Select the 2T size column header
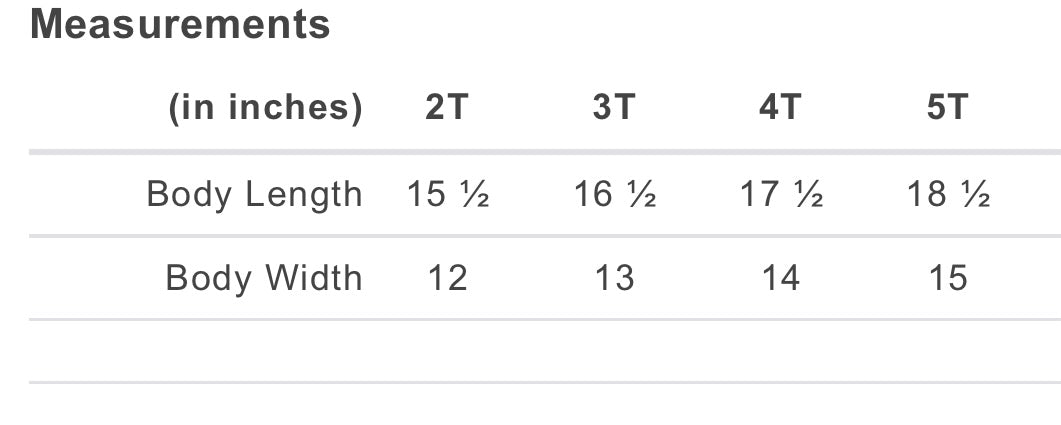This screenshot has width=1061, height=425. 447,108
